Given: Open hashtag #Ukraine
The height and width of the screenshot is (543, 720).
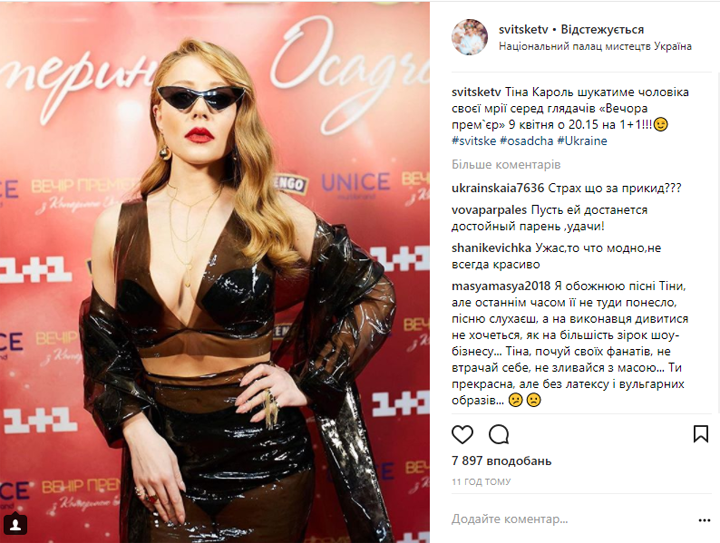Looking at the screenshot, I should (x=582, y=141).
